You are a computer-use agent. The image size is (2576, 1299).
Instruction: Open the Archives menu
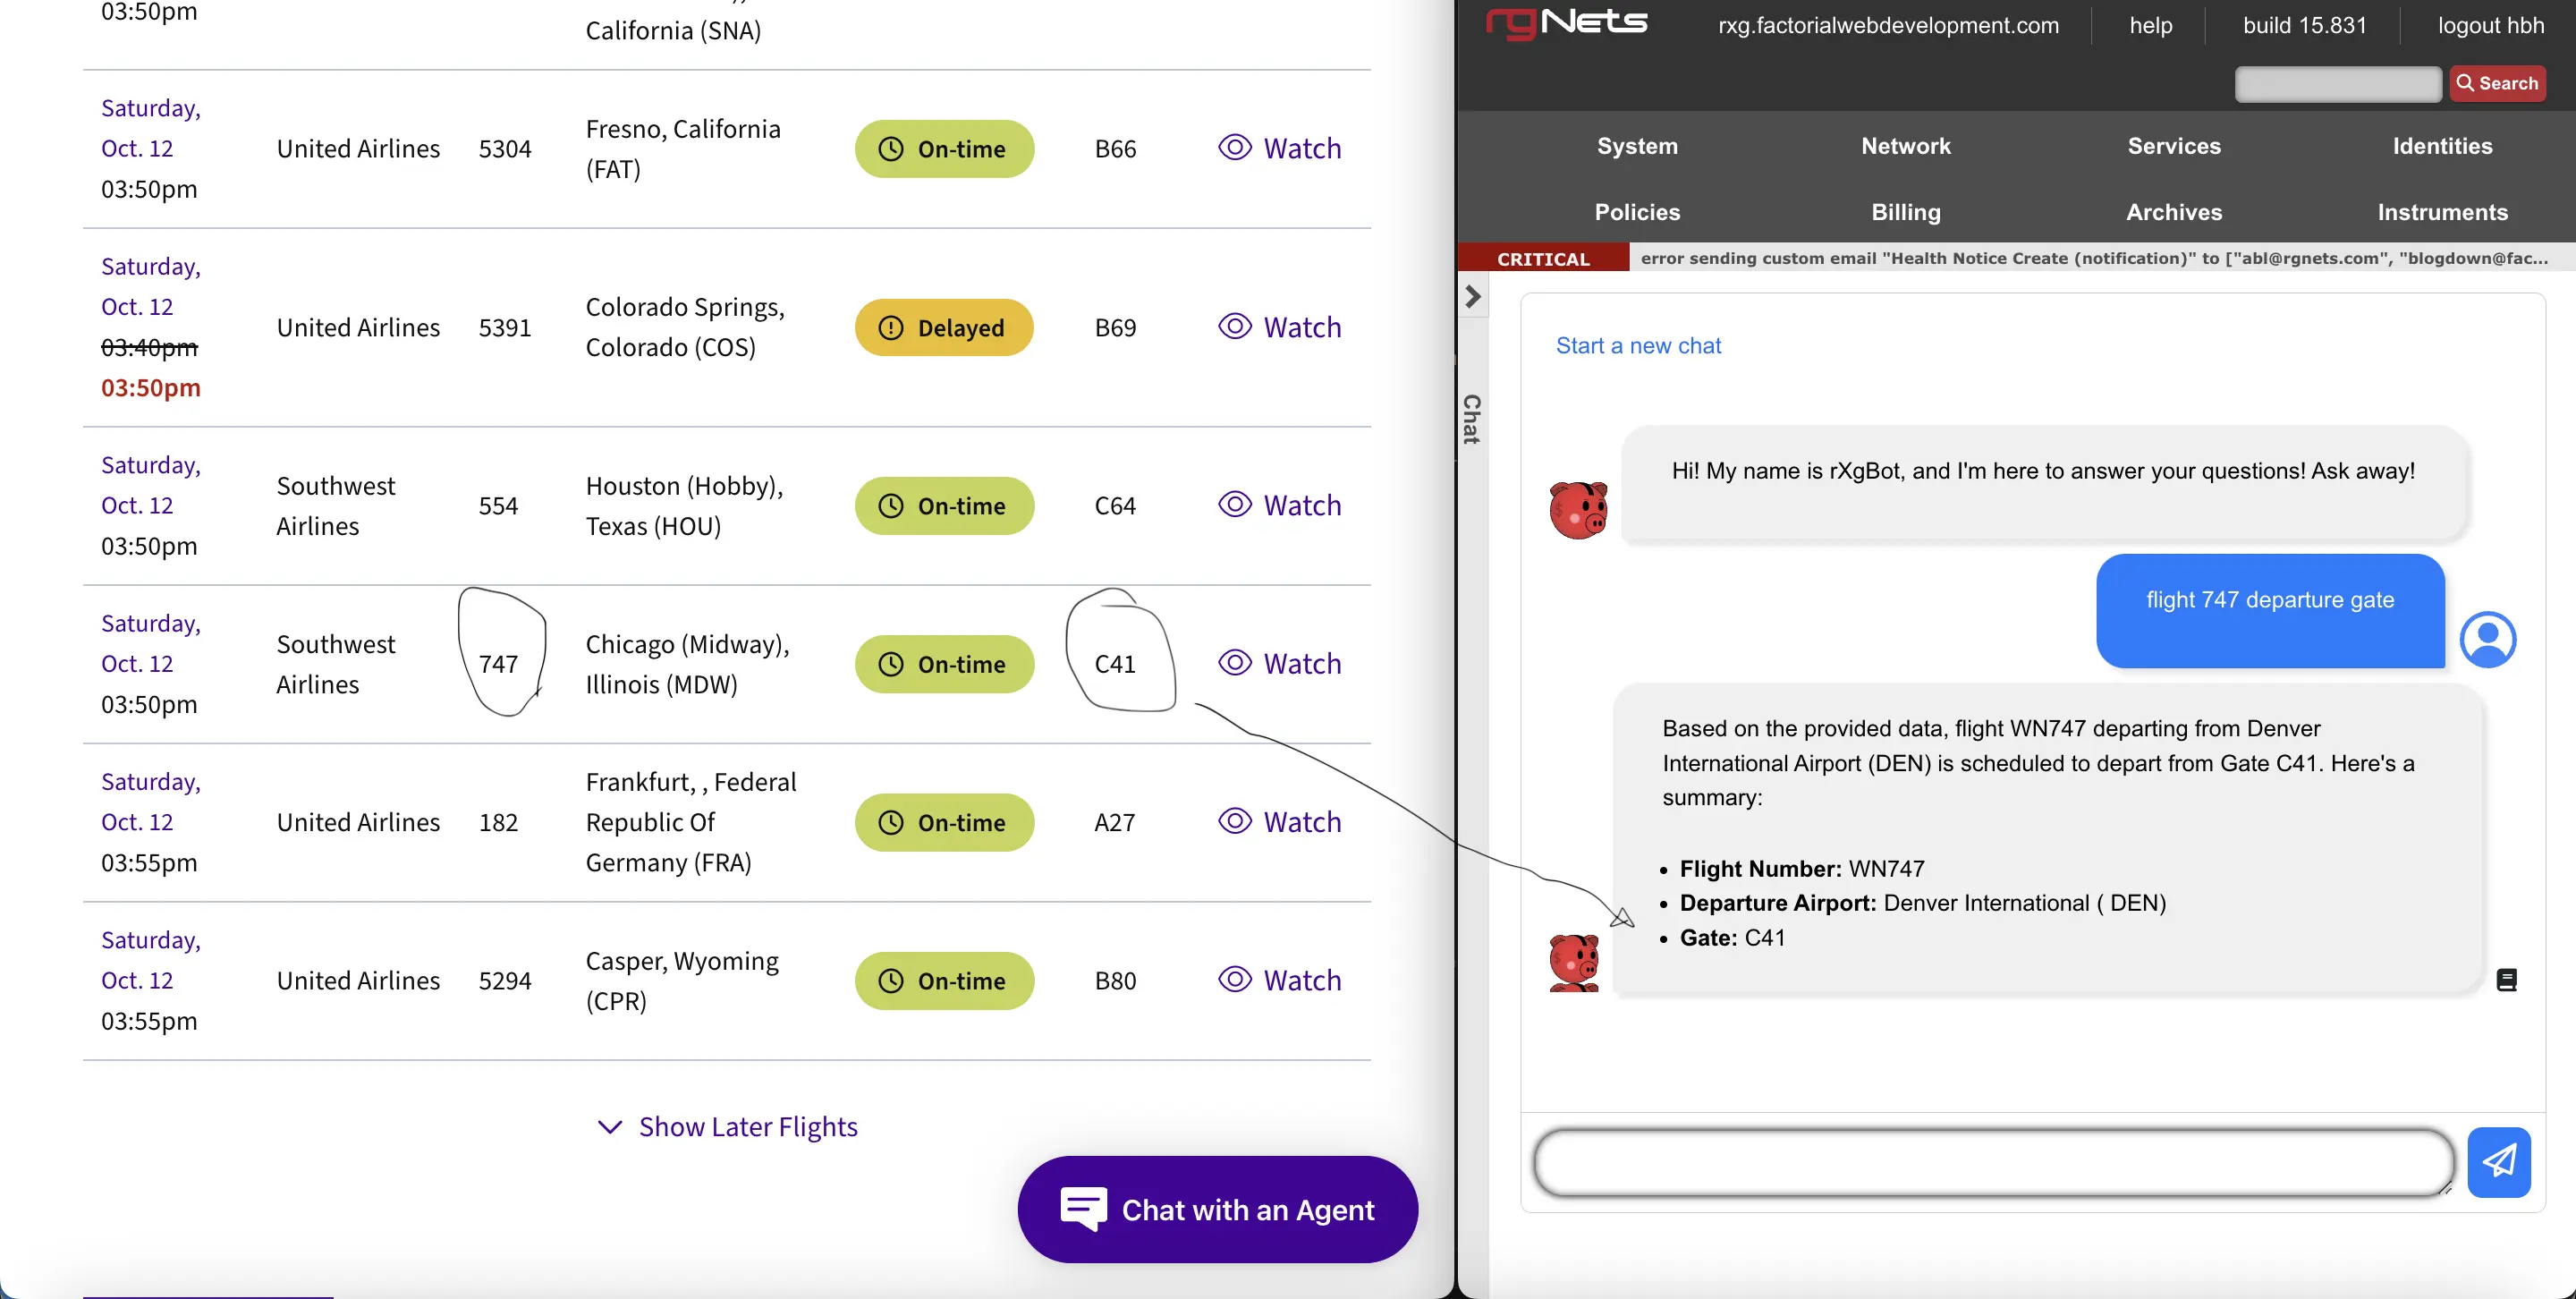click(2174, 212)
